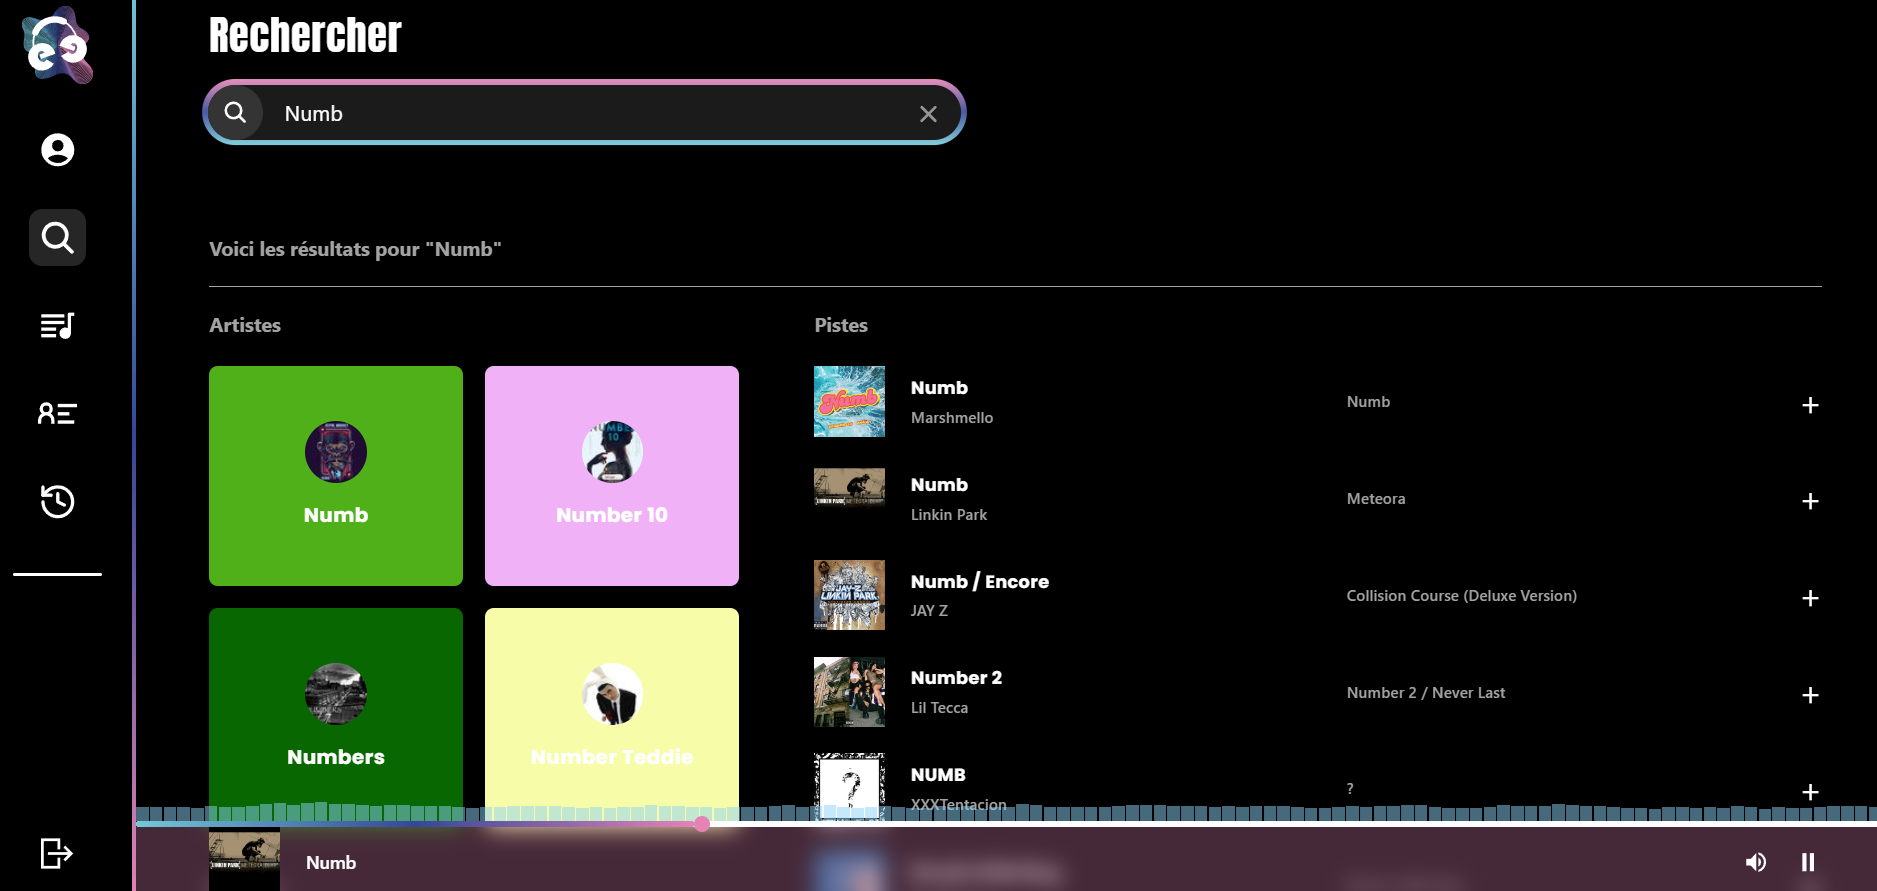This screenshot has height=891, width=1877.
Task: Select the search icon in sidebar
Action: 57,238
